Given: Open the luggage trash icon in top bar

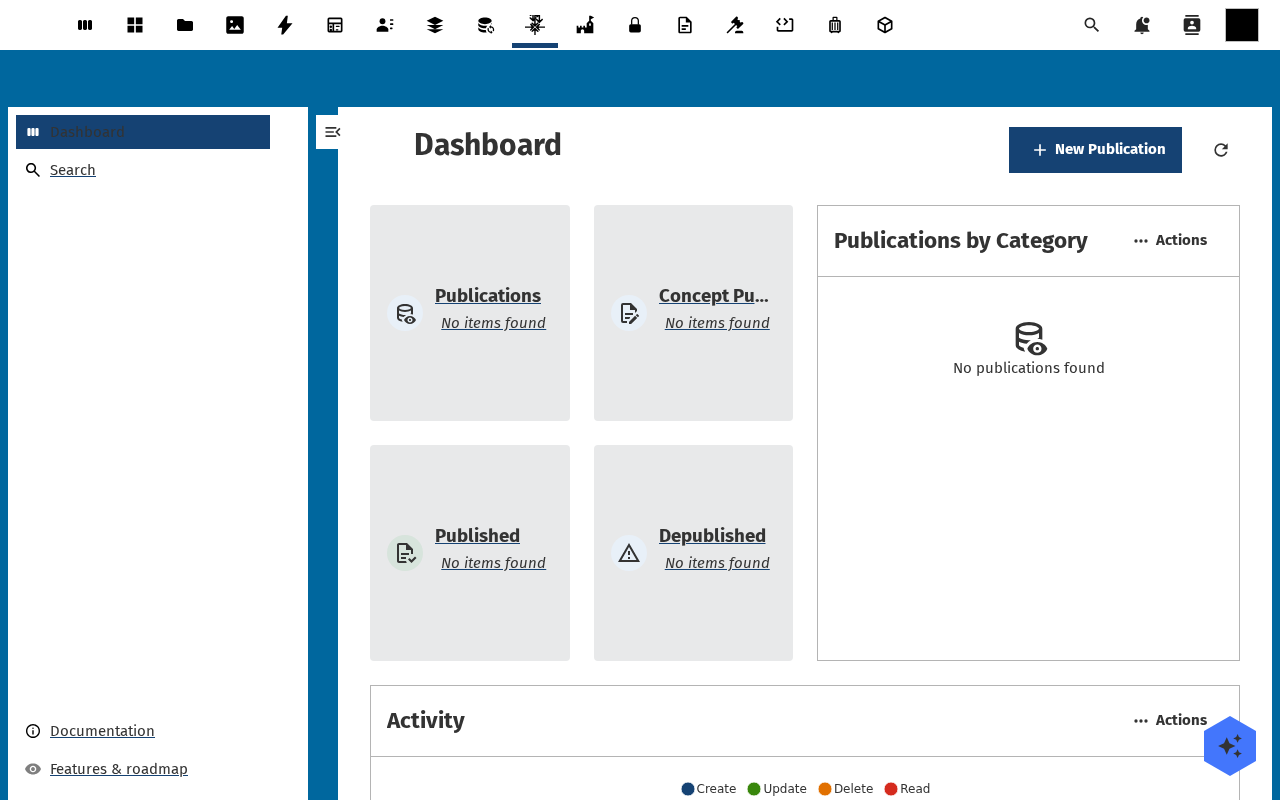Looking at the screenshot, I should [835, 25].
